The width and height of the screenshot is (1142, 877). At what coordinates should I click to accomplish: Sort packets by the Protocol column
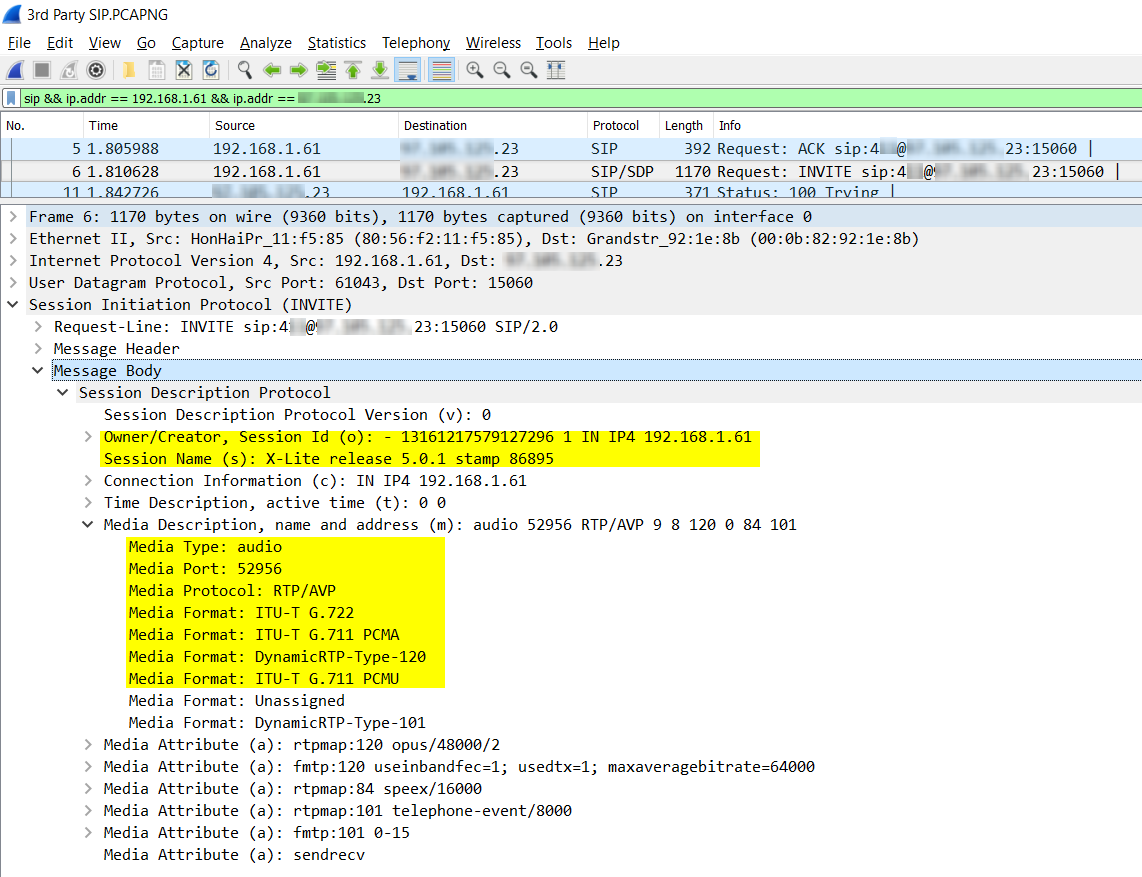pos(623,125)
